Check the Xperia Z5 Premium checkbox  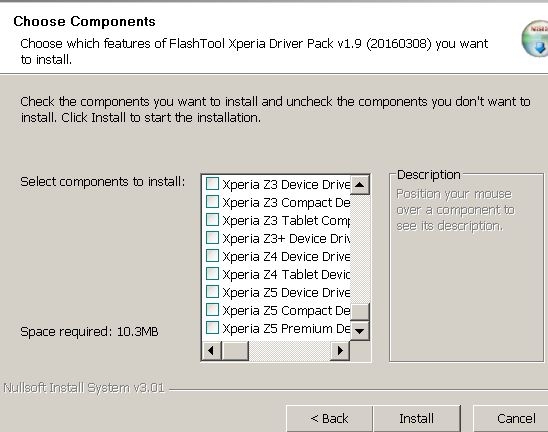point(212,328)
